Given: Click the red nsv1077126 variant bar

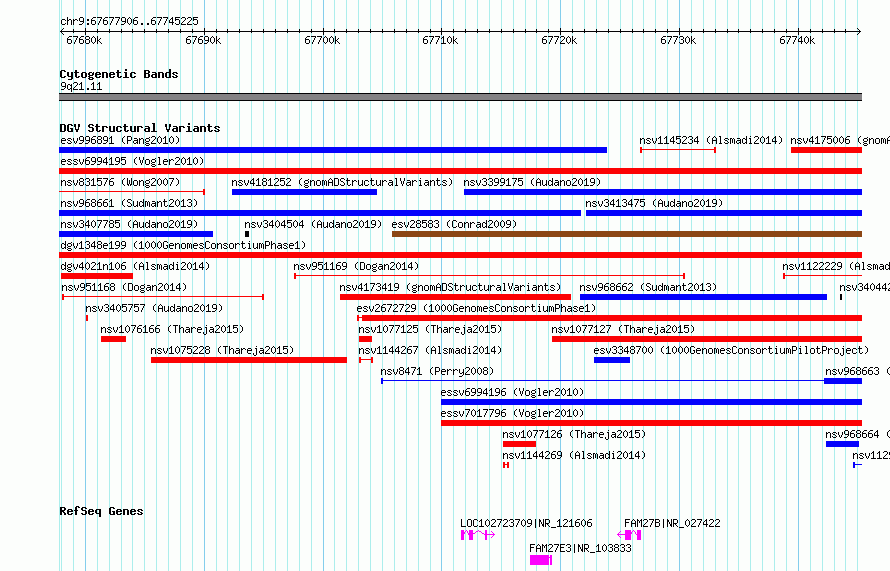Looking at the screenshot, I should pos(519,444).
